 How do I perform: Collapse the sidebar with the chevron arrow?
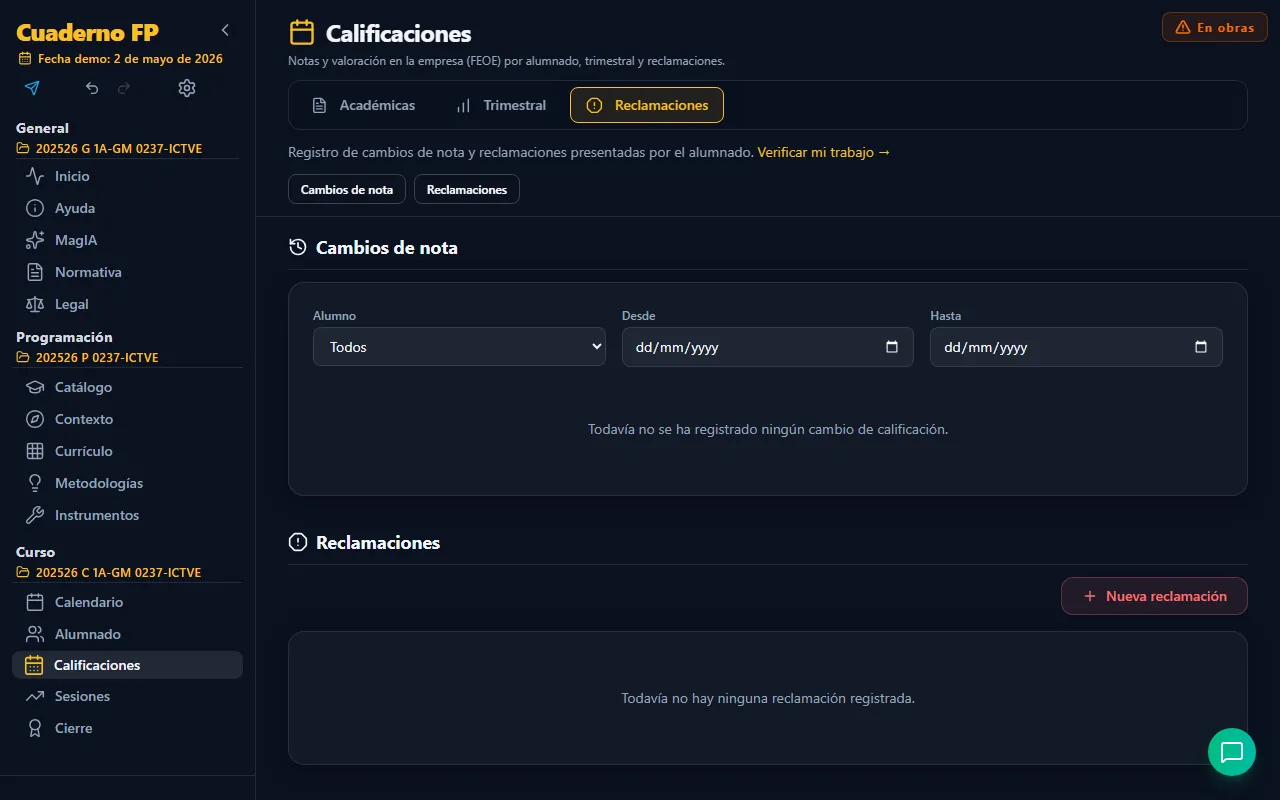coord(225,30)
